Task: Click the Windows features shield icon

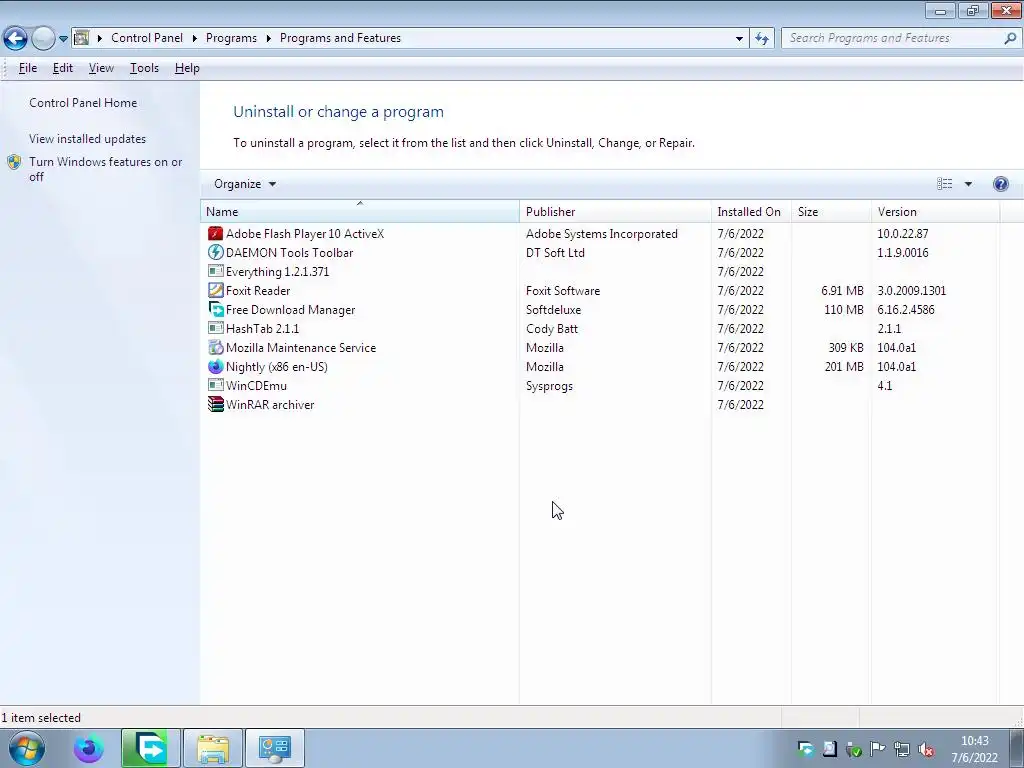Action: 14,162
